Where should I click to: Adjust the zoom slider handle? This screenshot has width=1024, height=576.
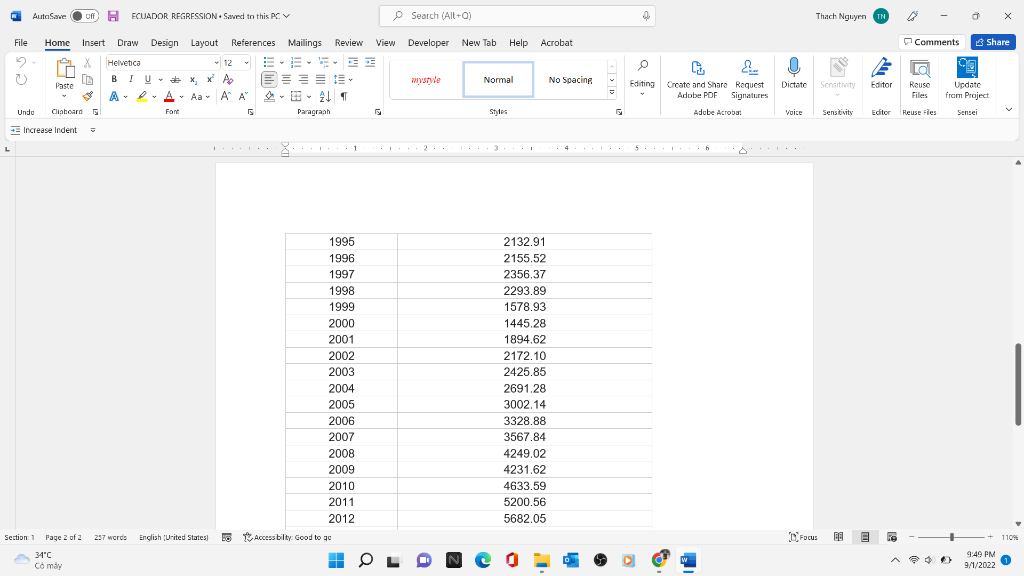point(952,537)
